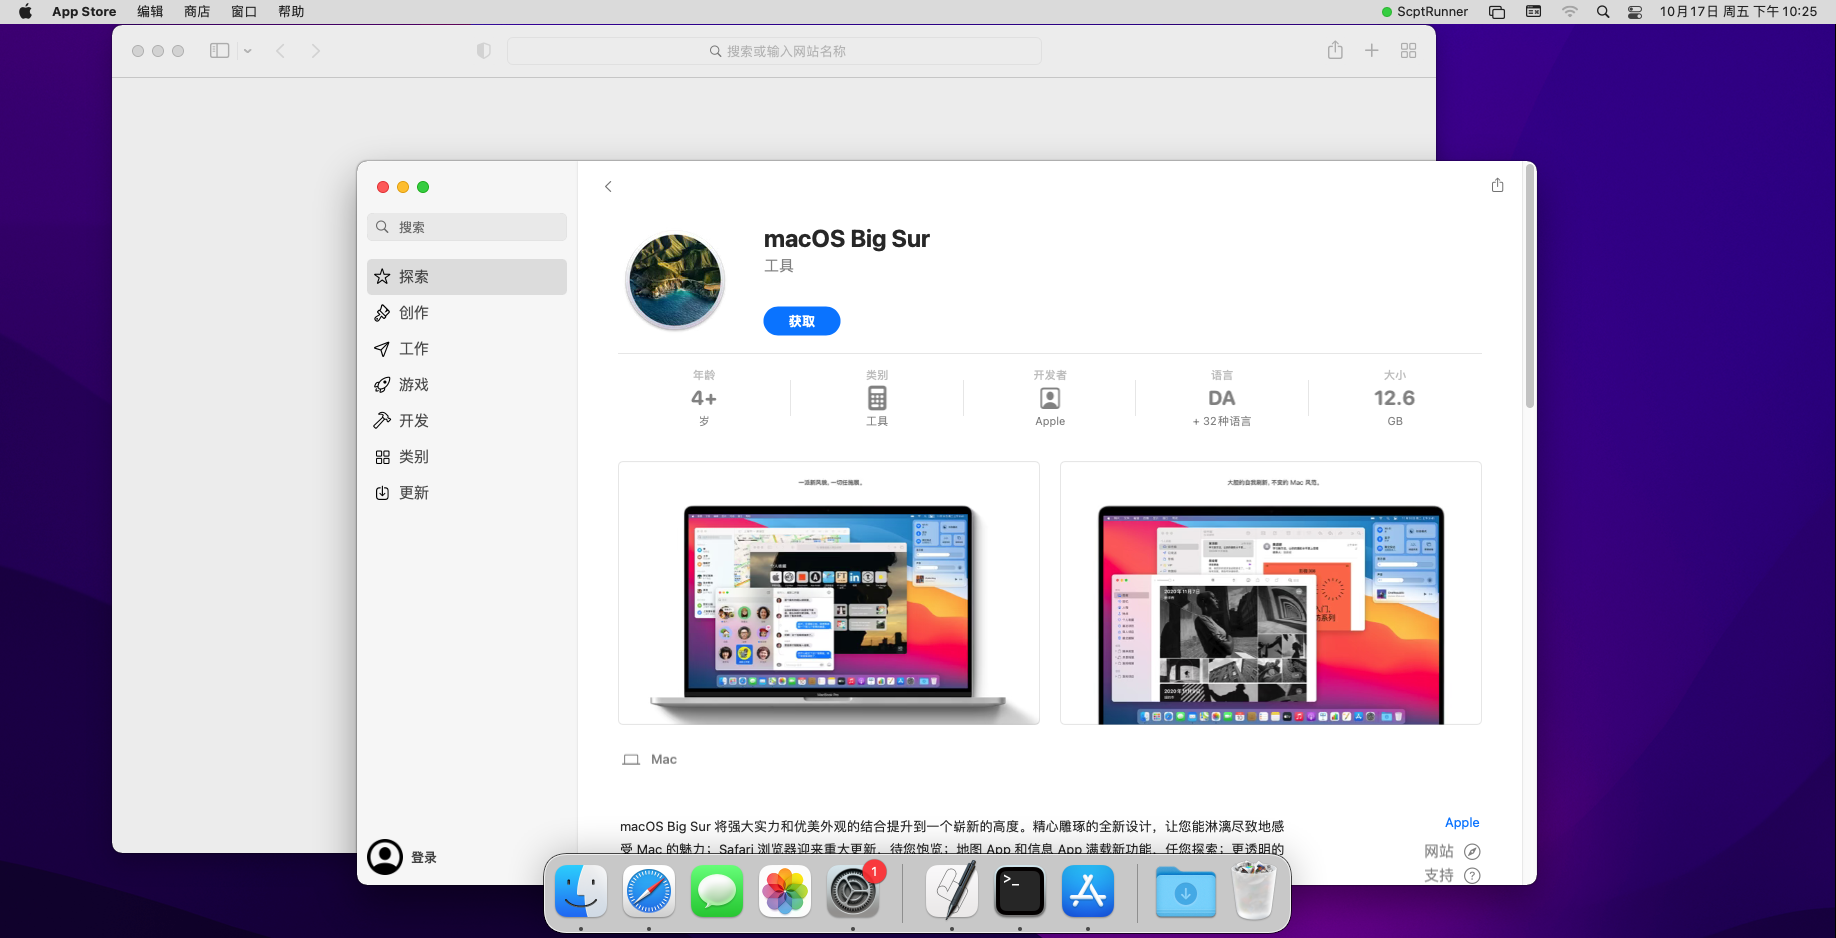1836x938 pixels.
Task: Toggle the Safari window sidebar button
Action: pyautogui.click(x=220, y=51)
